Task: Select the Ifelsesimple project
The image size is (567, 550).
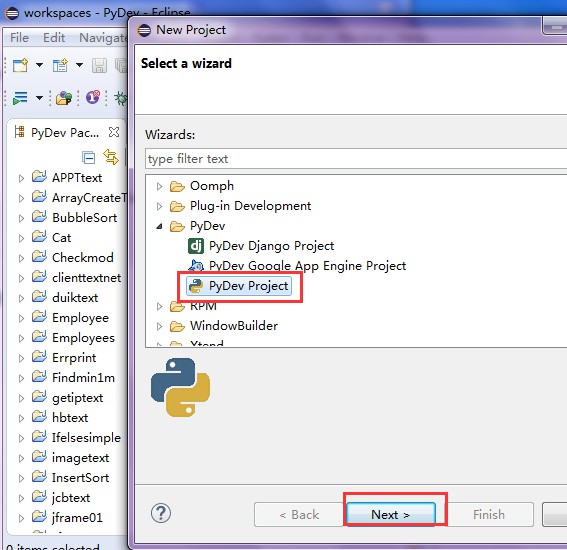Action: pyautogui.click(x=86, y=438)
